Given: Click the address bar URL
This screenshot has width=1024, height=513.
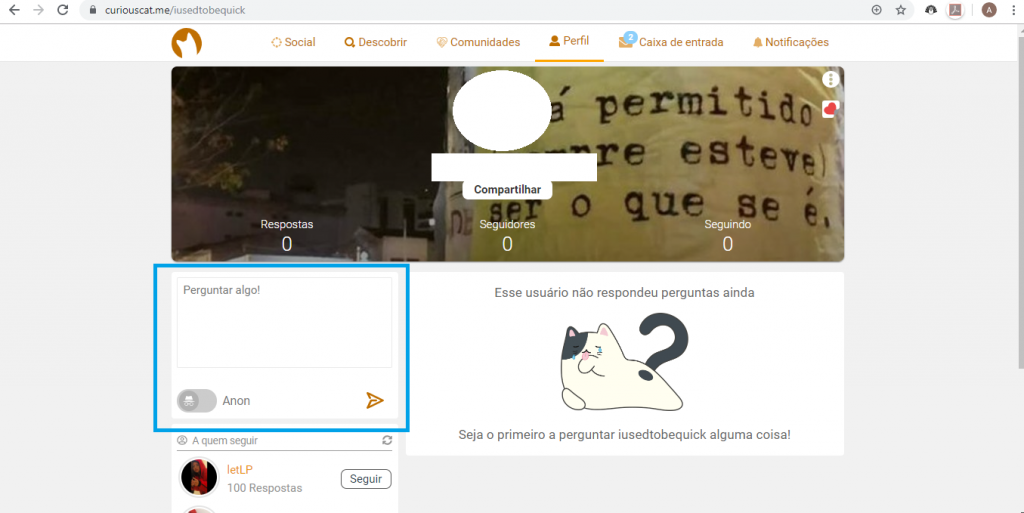Looking at the screenshot, I should point(175,10).
